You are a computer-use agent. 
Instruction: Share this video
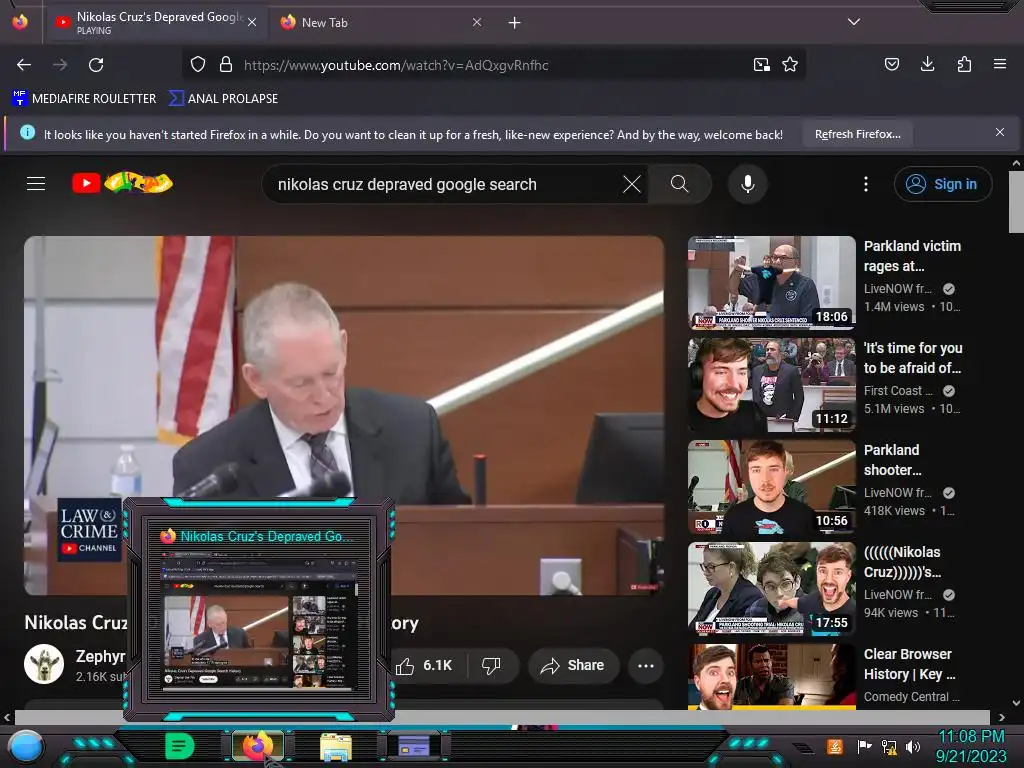point(573,665)
